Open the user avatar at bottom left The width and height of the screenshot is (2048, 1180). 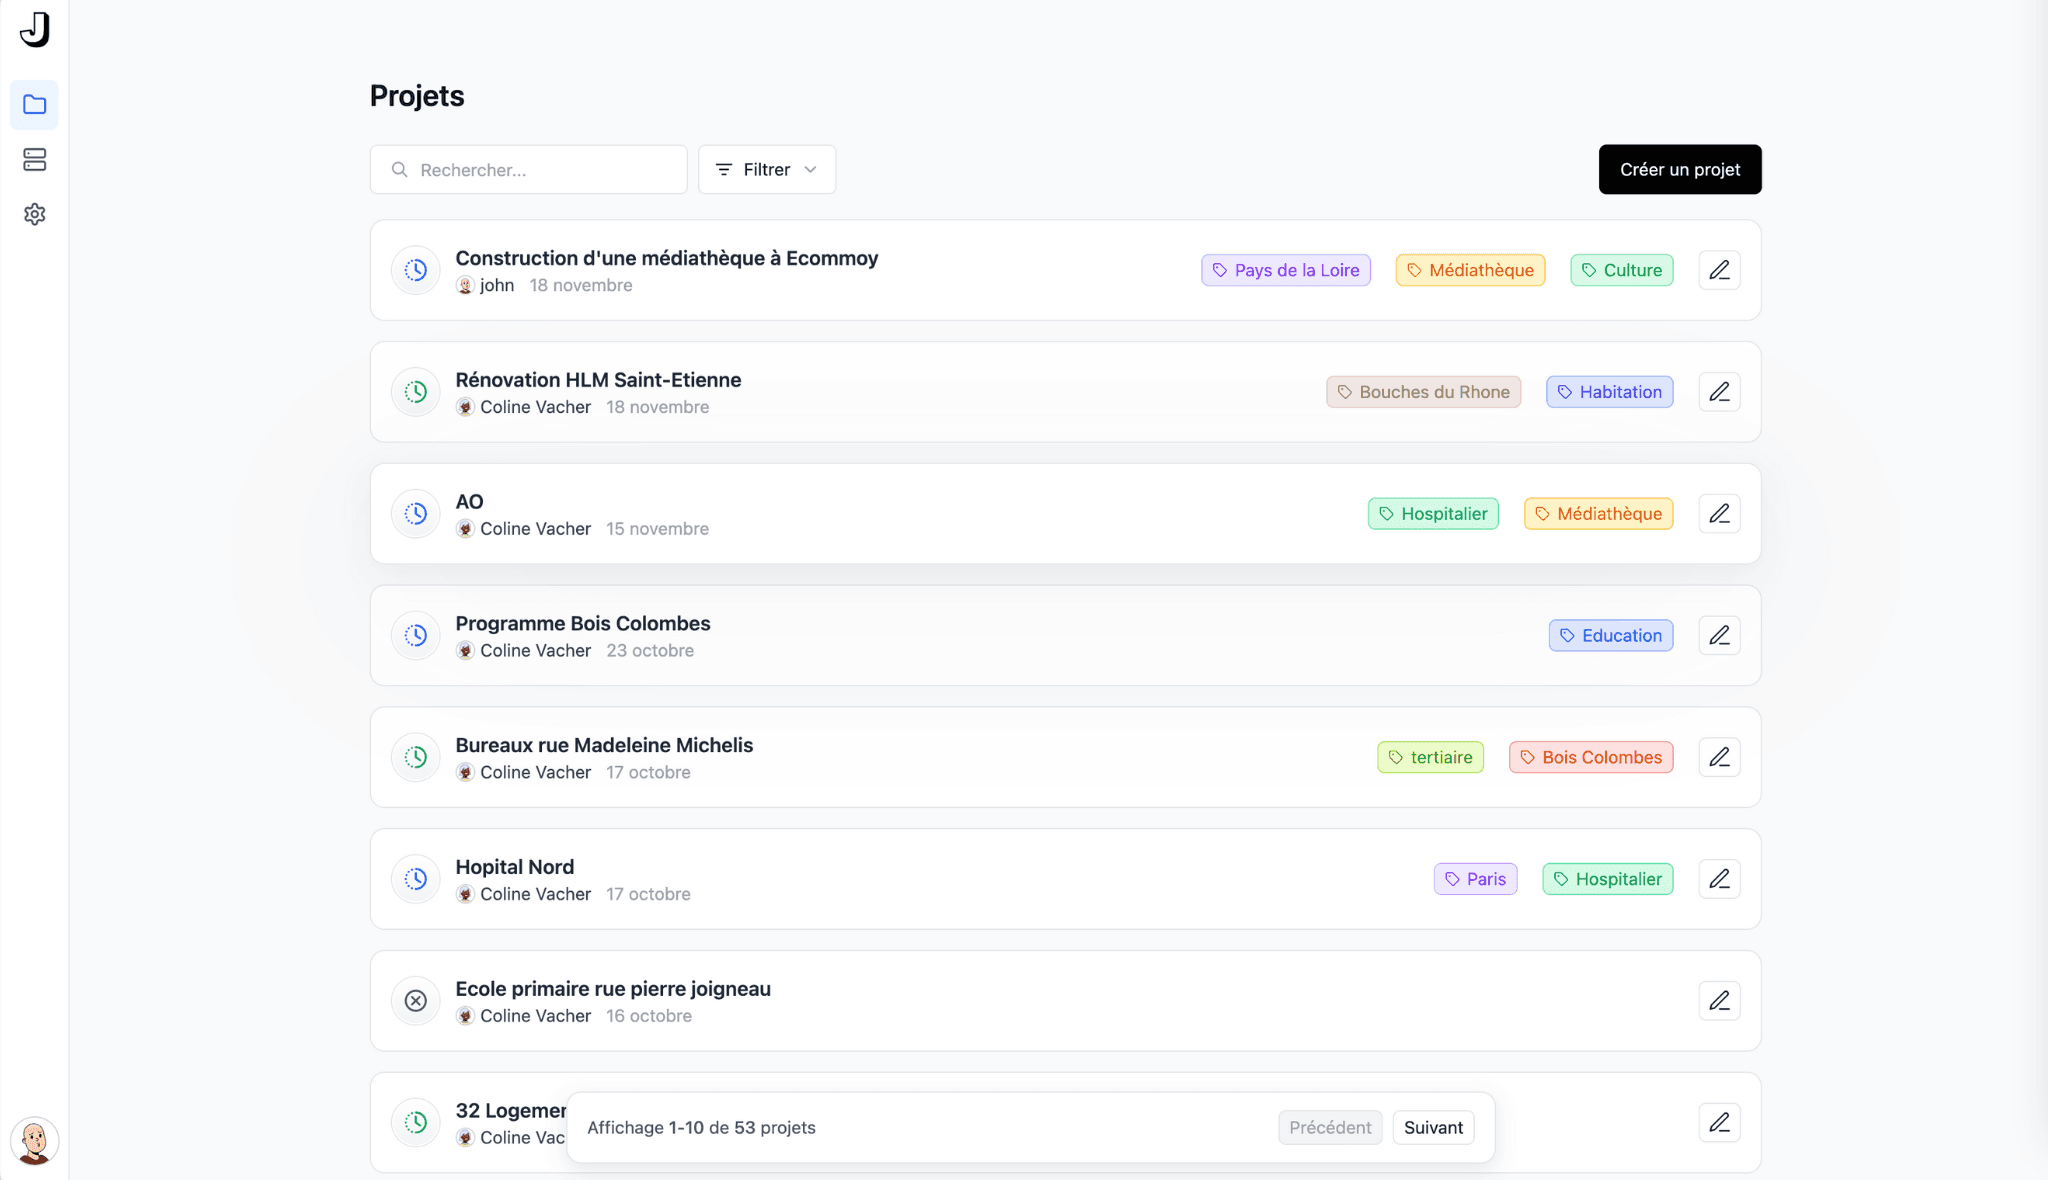tap(34, 1141)
